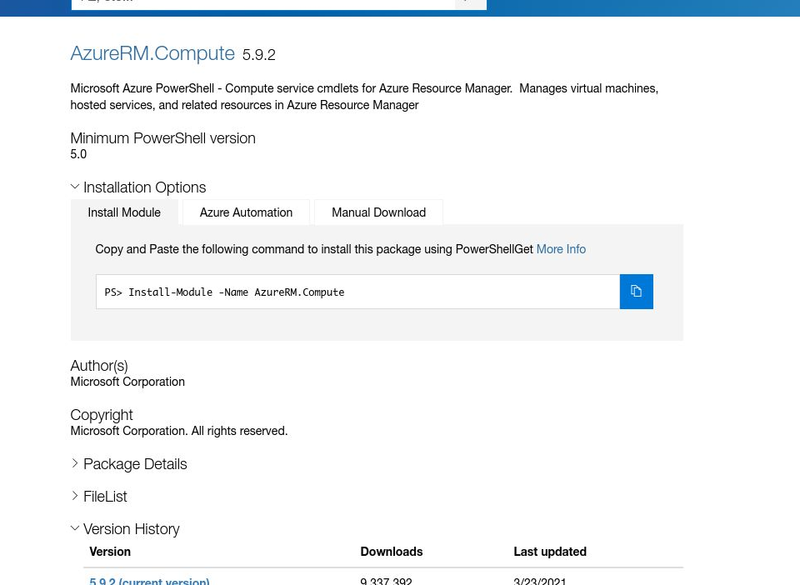Collapse the Installation Options section

pos(138,187)
